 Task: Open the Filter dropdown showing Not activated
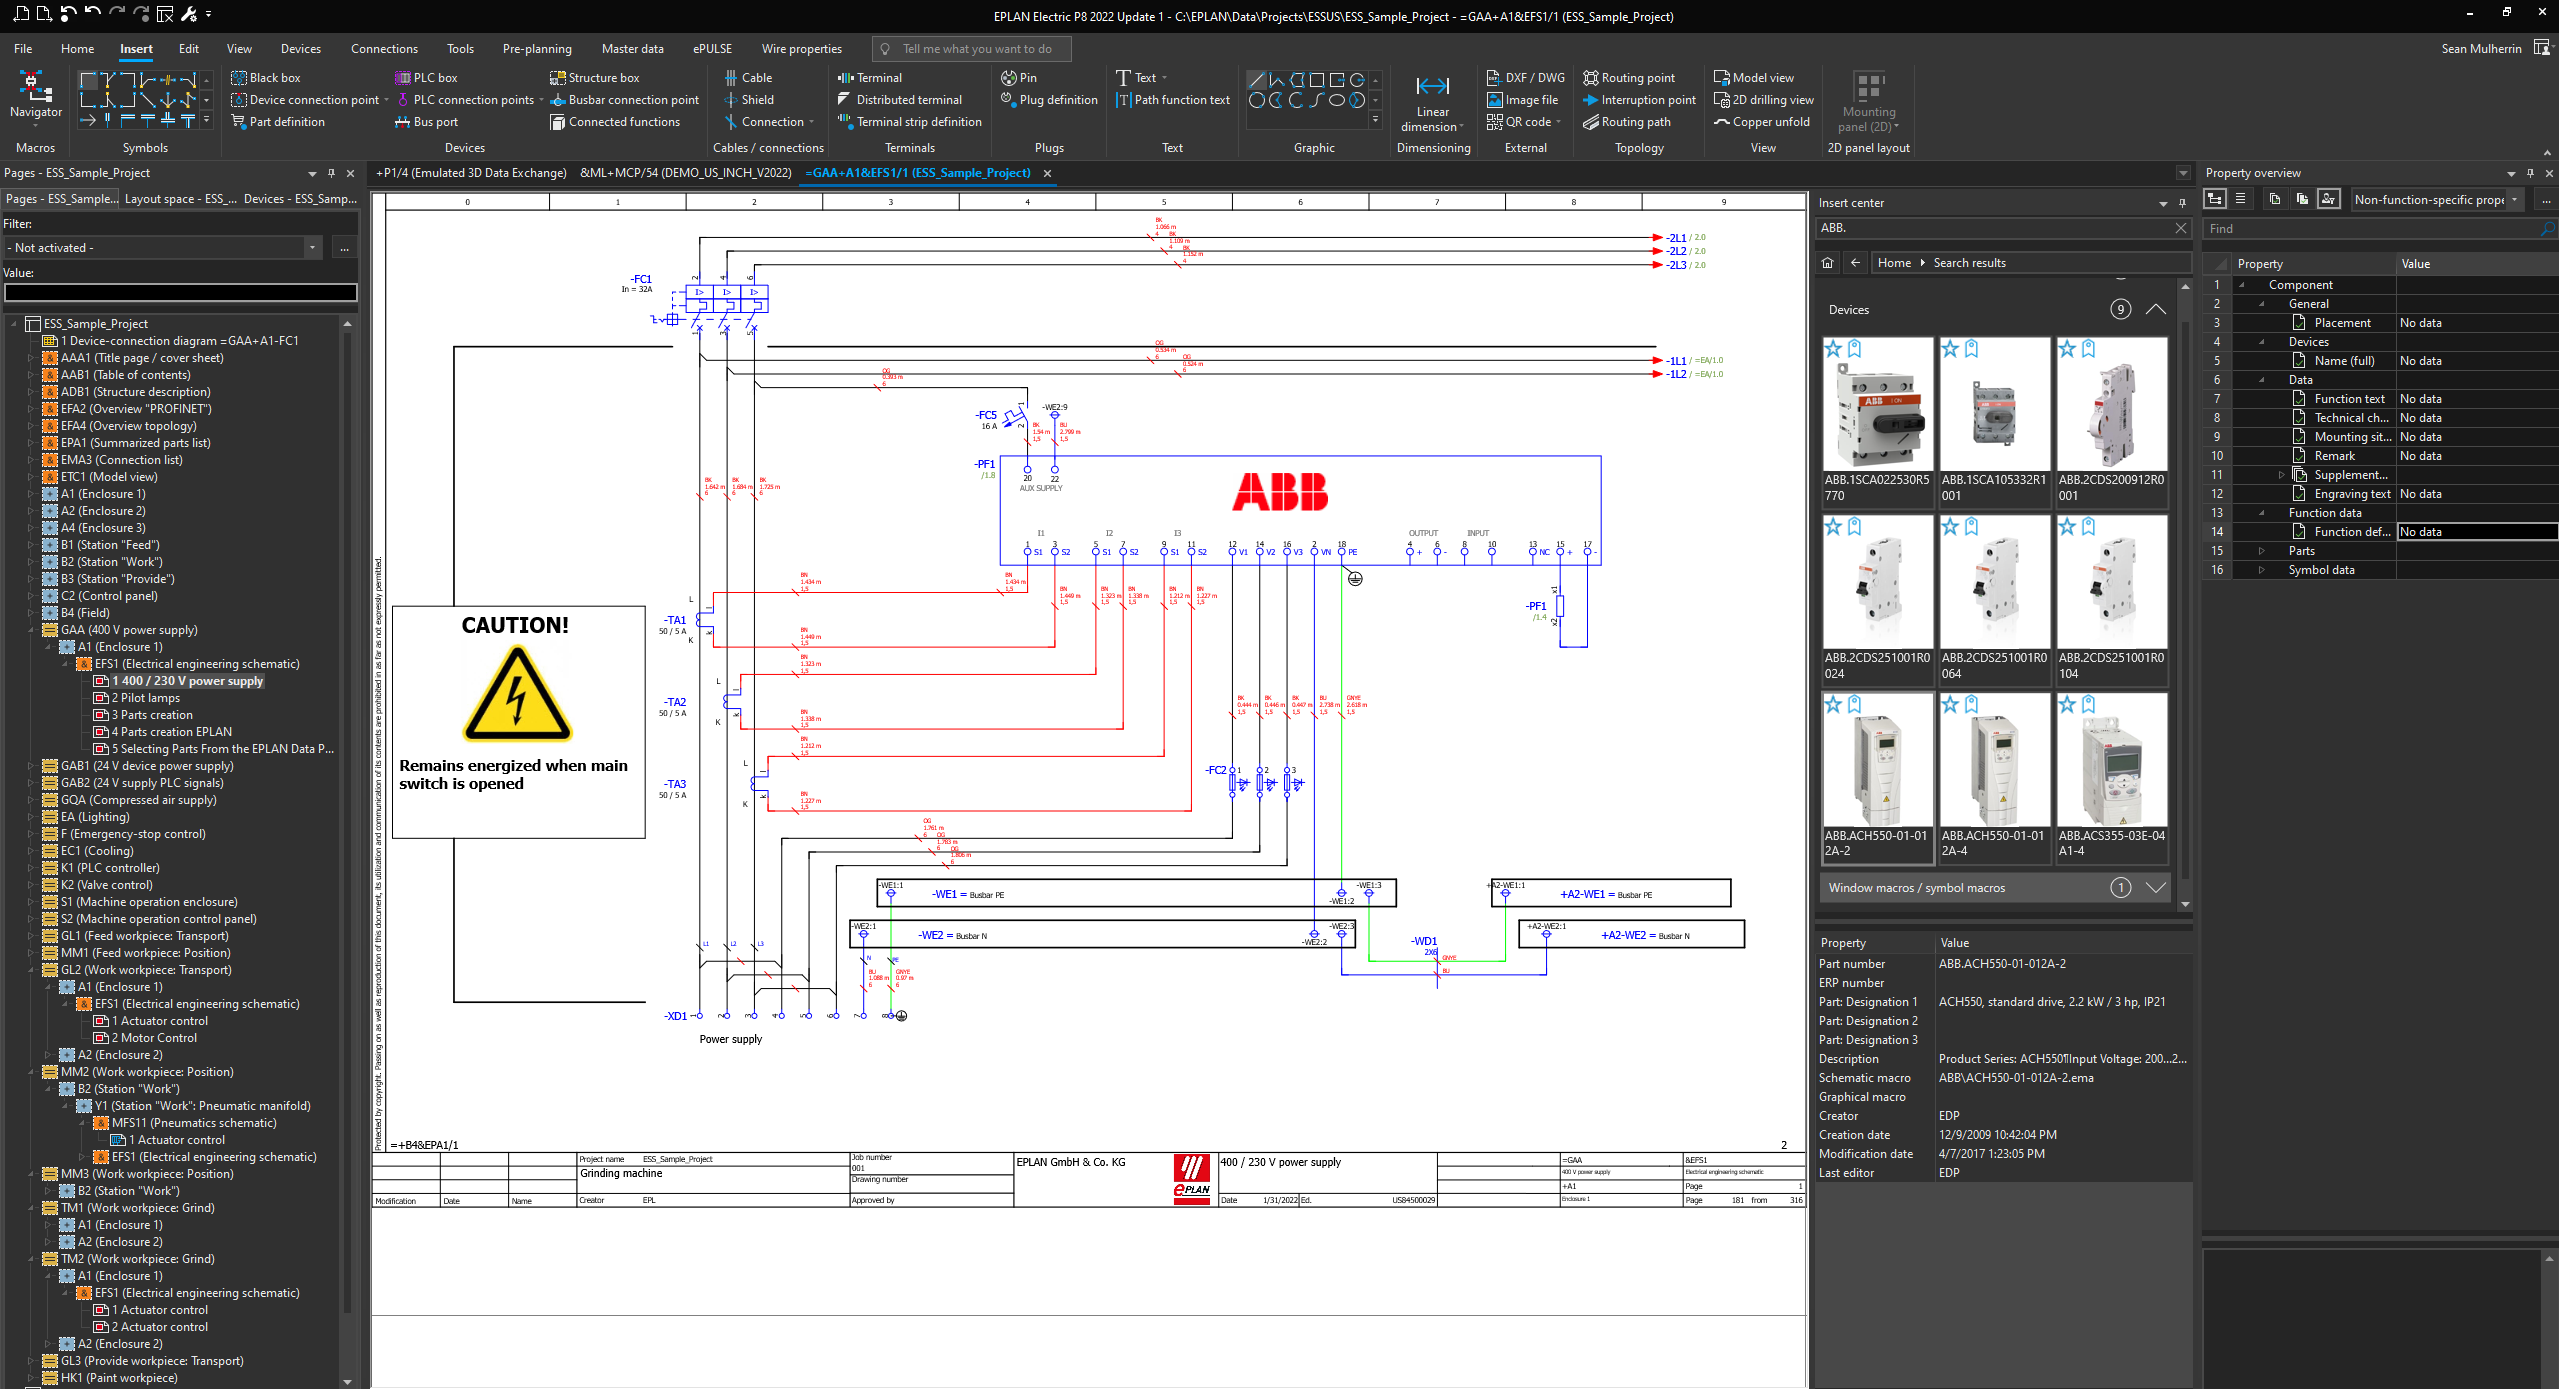[x=310, y=246]
